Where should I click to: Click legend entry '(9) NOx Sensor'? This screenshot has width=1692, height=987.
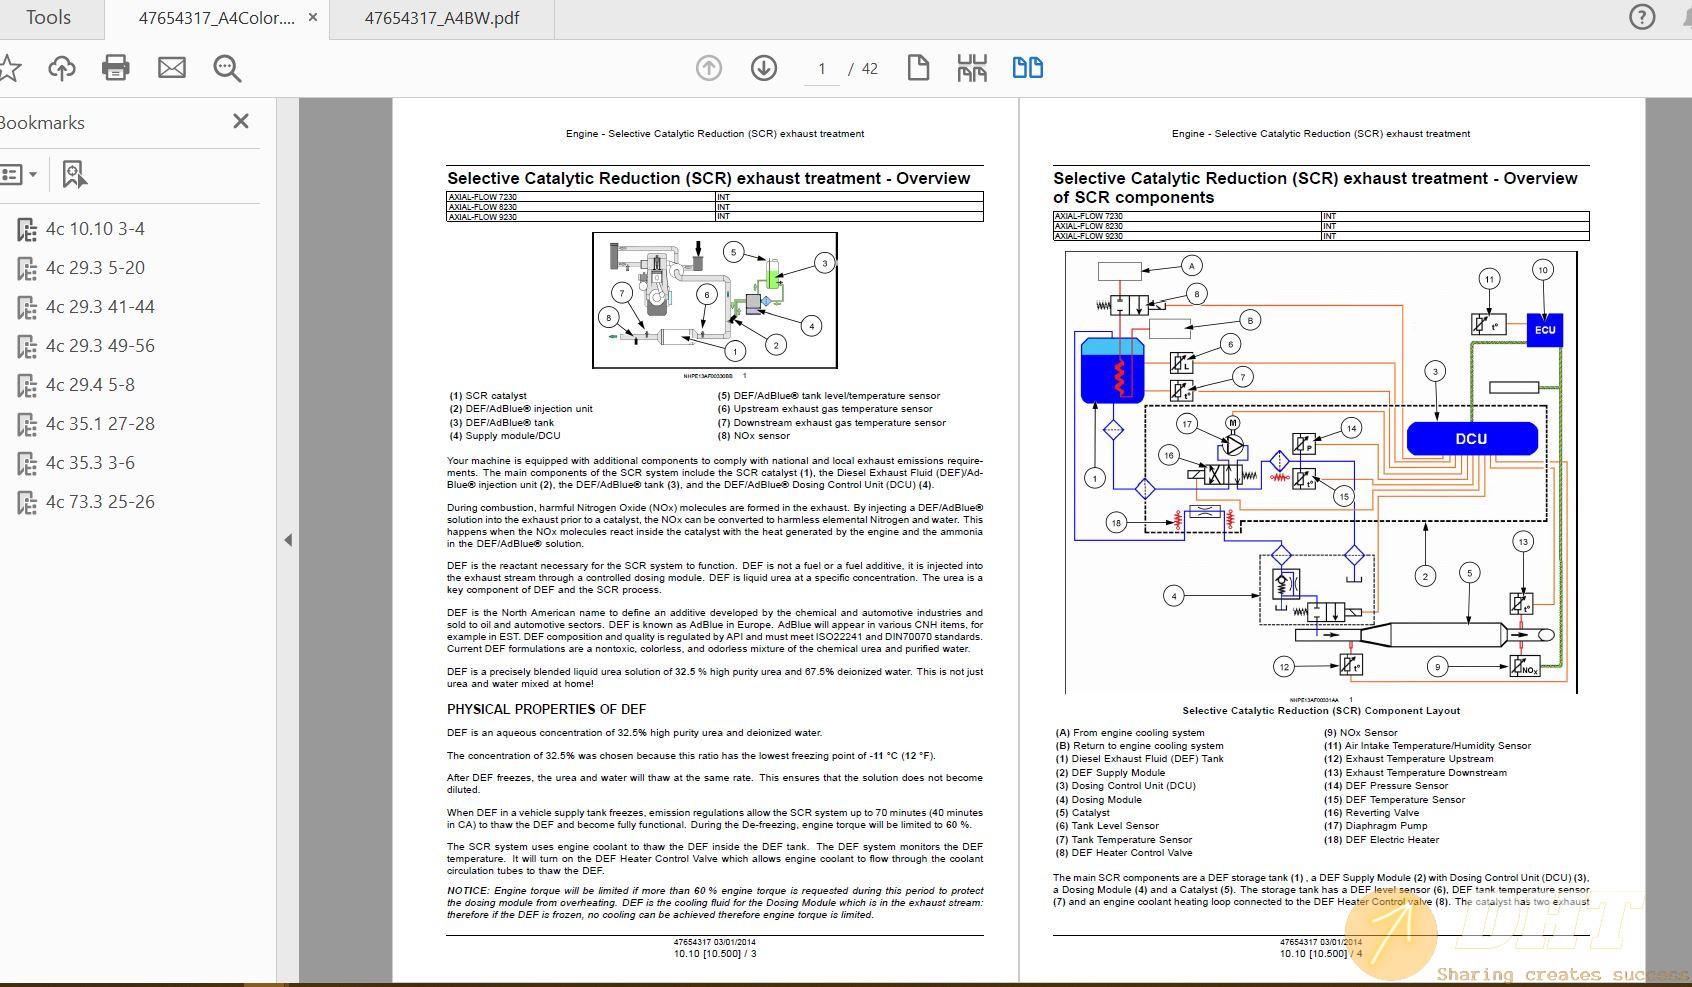[x=1361, y=732]
